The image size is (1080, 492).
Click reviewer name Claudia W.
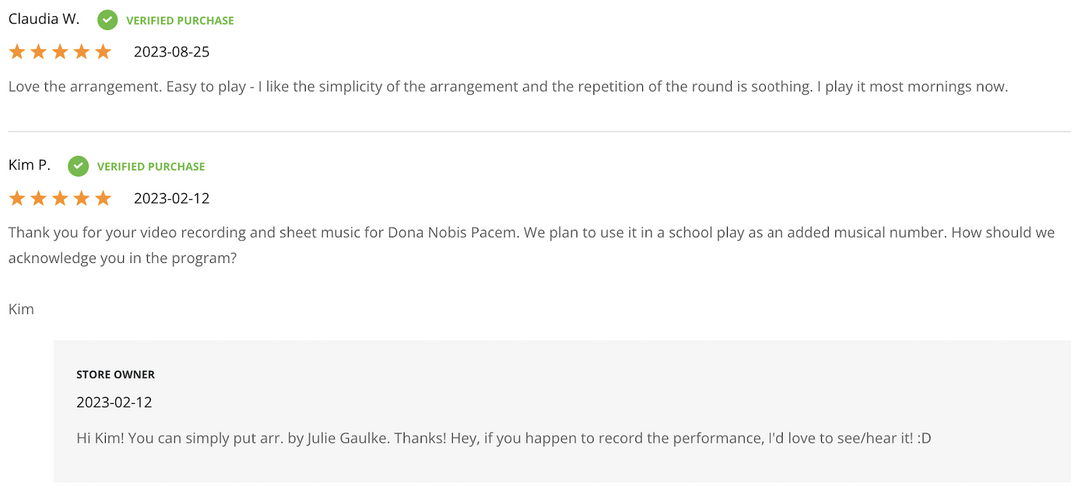pyautogui.click(x=44, y=19)
